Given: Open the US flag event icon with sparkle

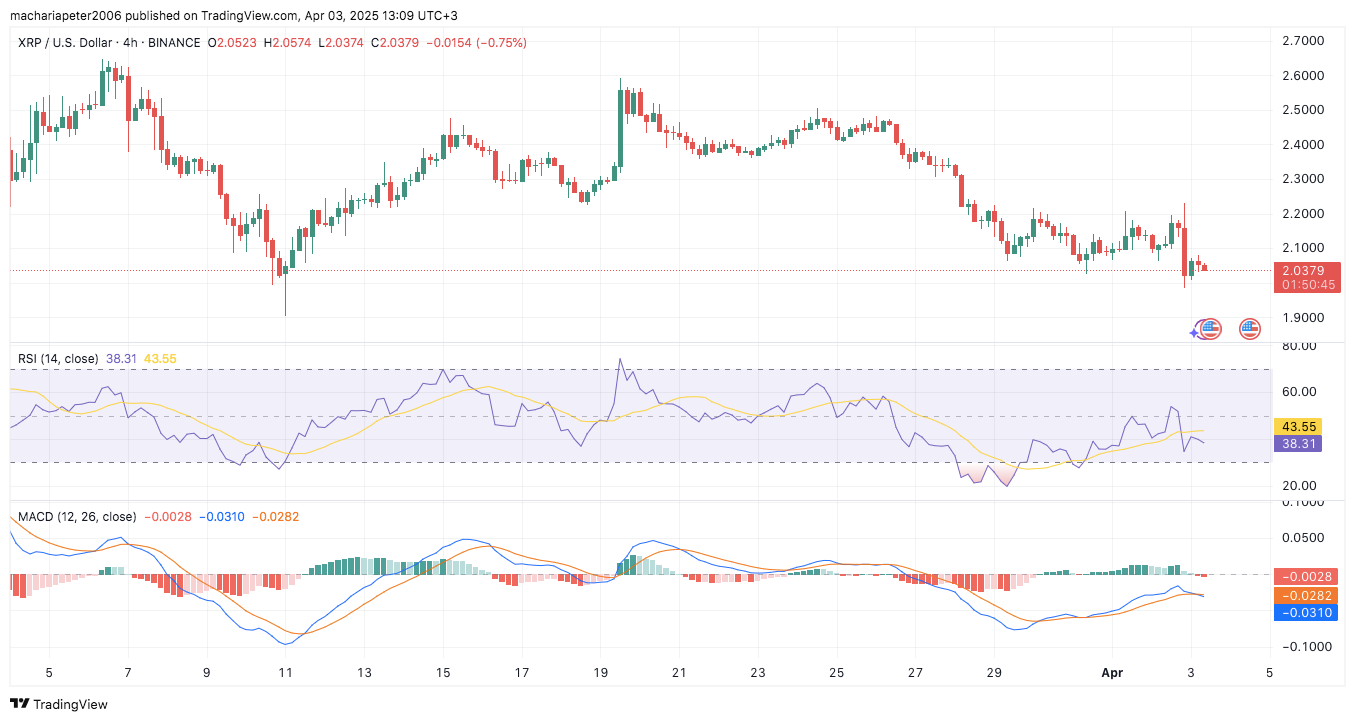Looking at the screenshot, I should point(1209,328).
